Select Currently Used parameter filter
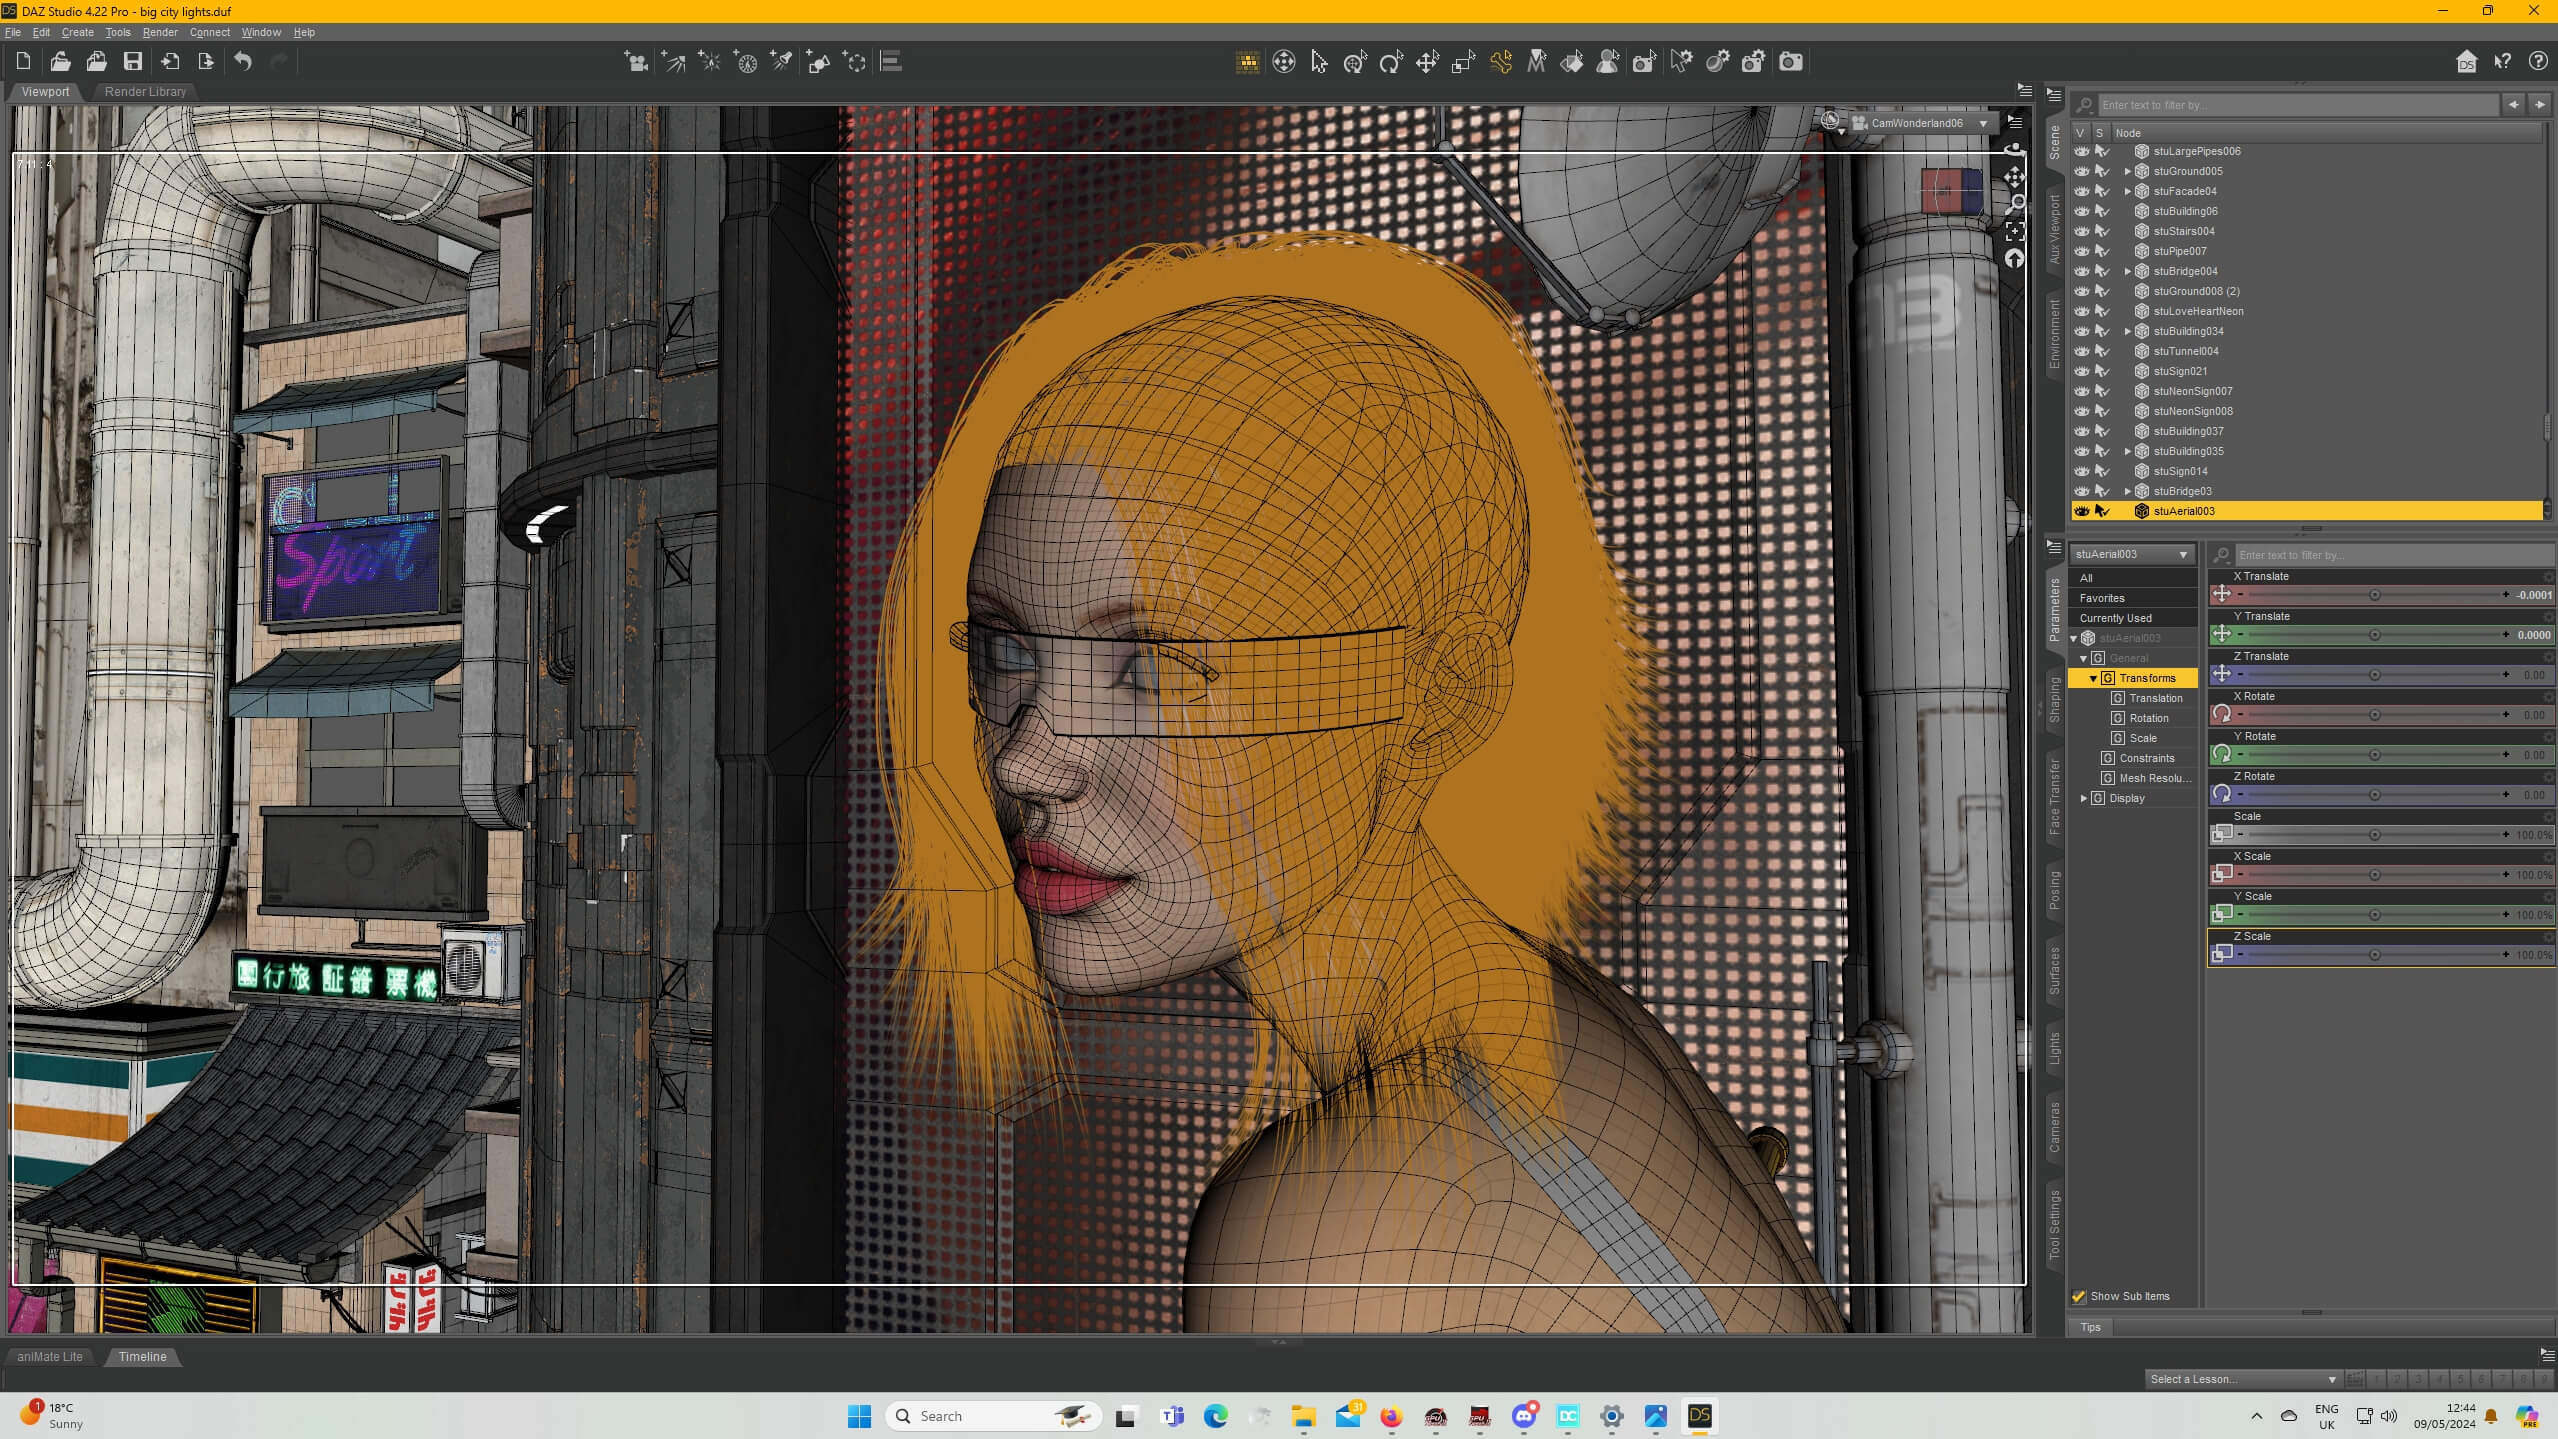The width and height of the screenshot is (2558, 1439). [2116, 618]
